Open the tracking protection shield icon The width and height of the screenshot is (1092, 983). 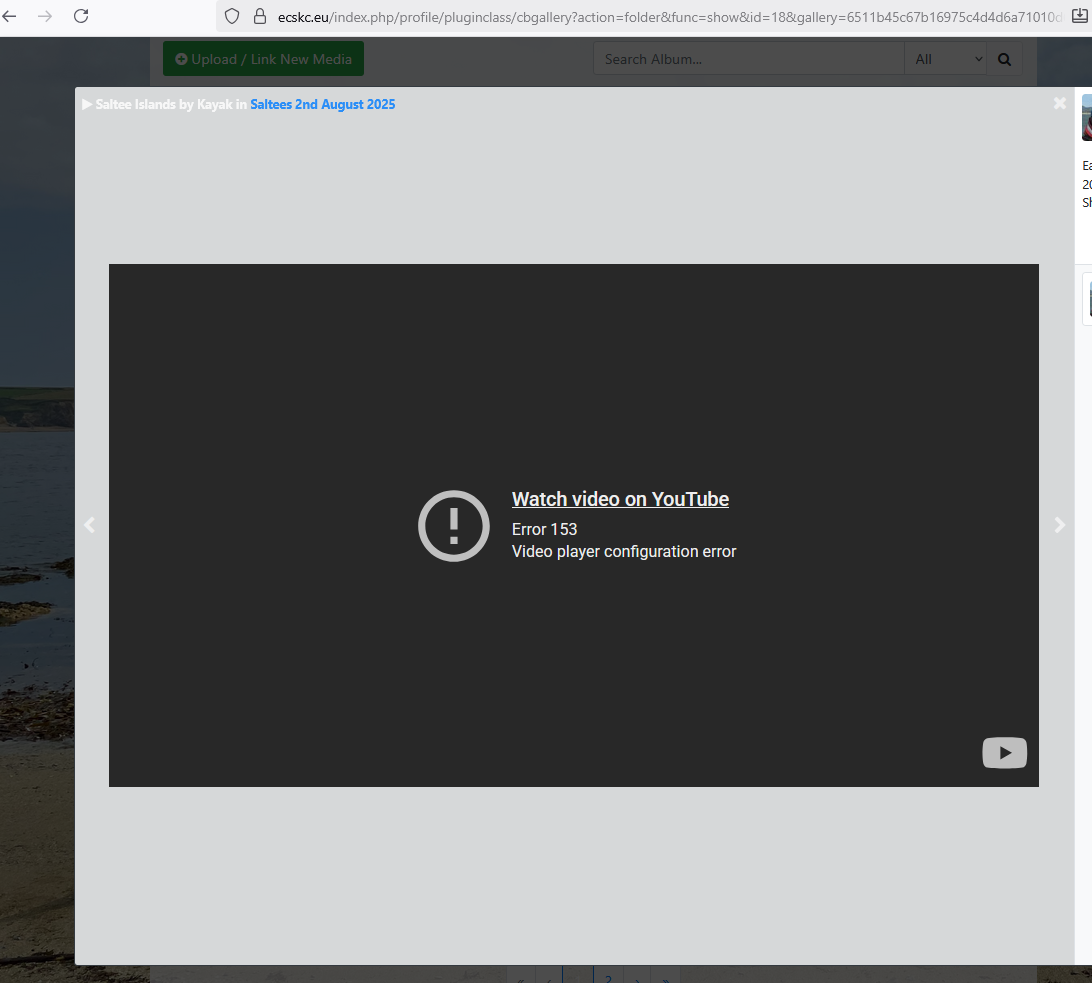232,16
